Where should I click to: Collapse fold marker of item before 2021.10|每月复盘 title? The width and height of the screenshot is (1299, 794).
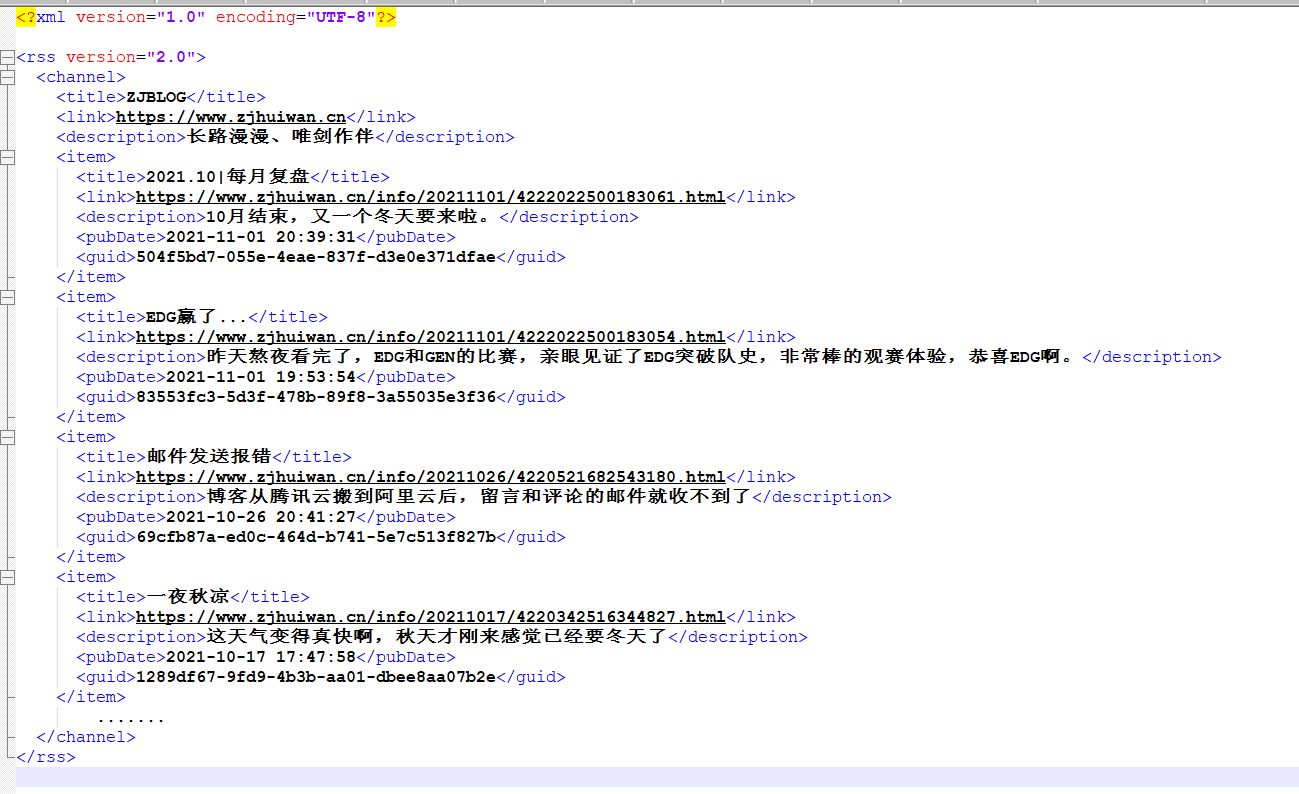pyautogui.click(x=7, y=157)
